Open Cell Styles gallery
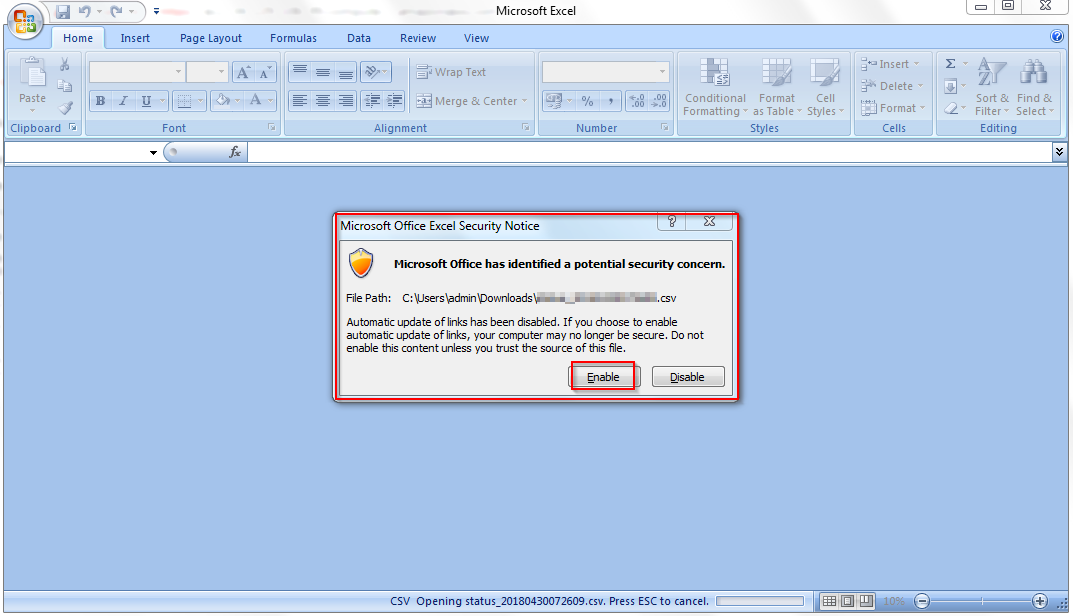Viewport: 1073px width, 616px height. [x=825, y=87]
